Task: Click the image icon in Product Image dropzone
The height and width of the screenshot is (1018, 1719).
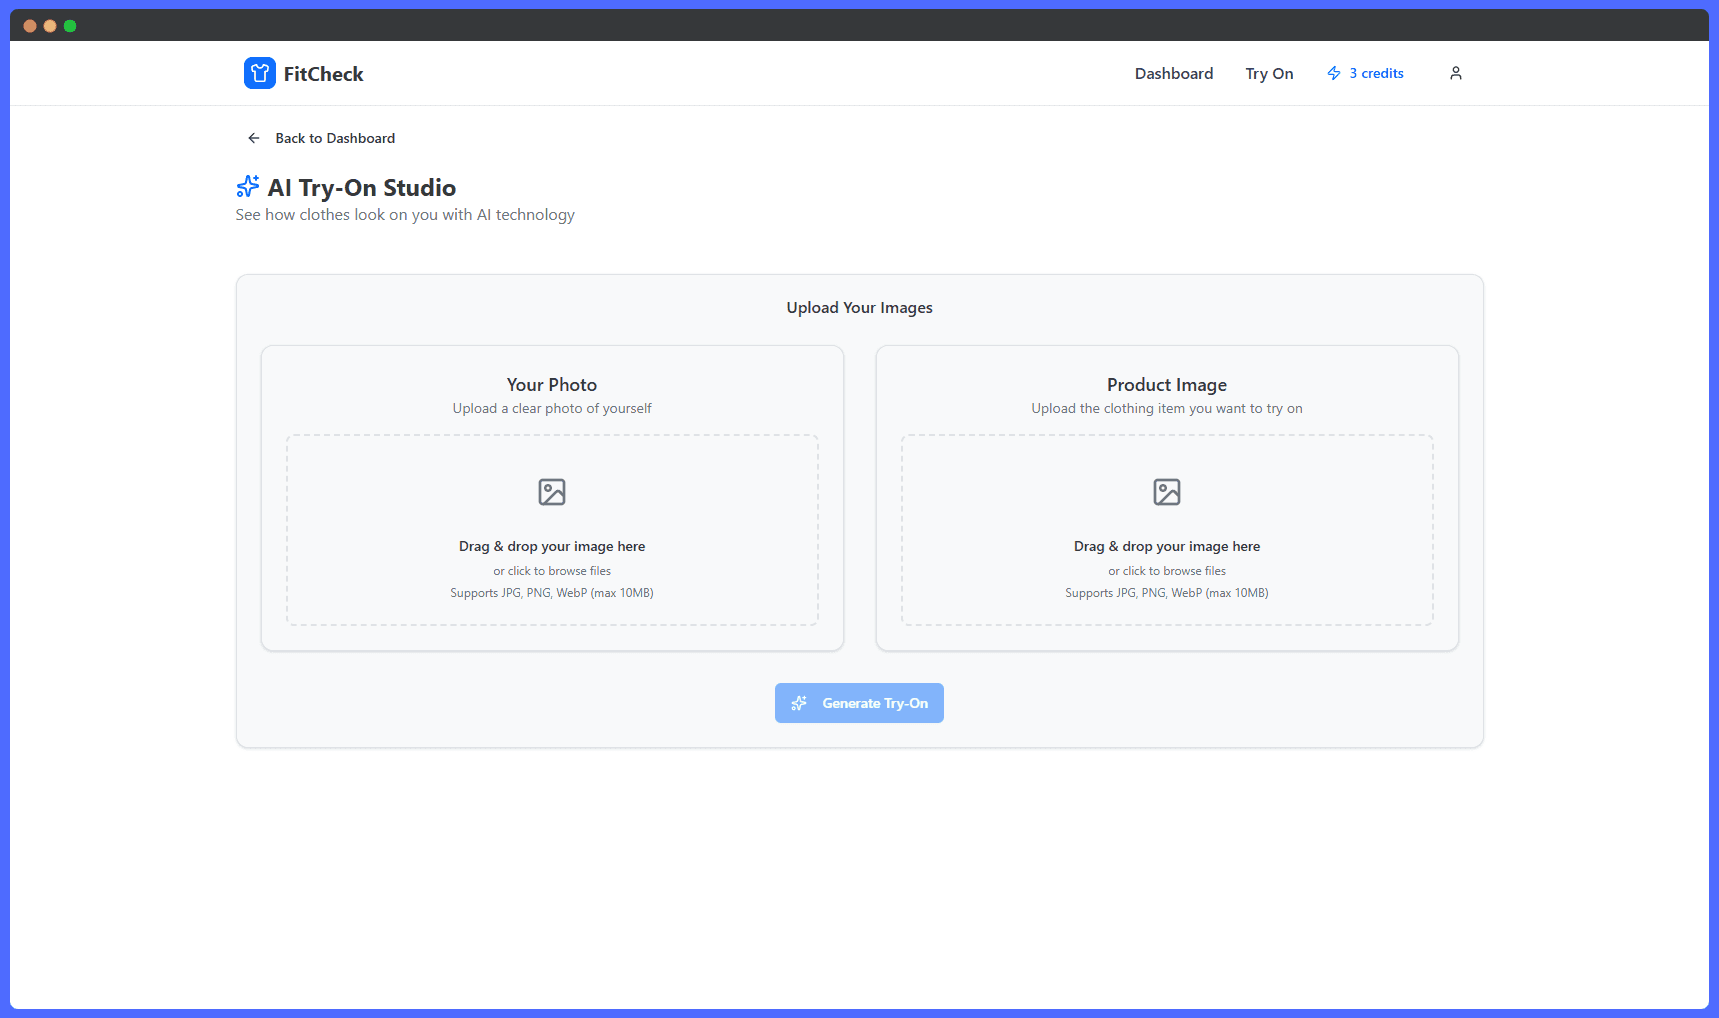Action: (1167, 492)
